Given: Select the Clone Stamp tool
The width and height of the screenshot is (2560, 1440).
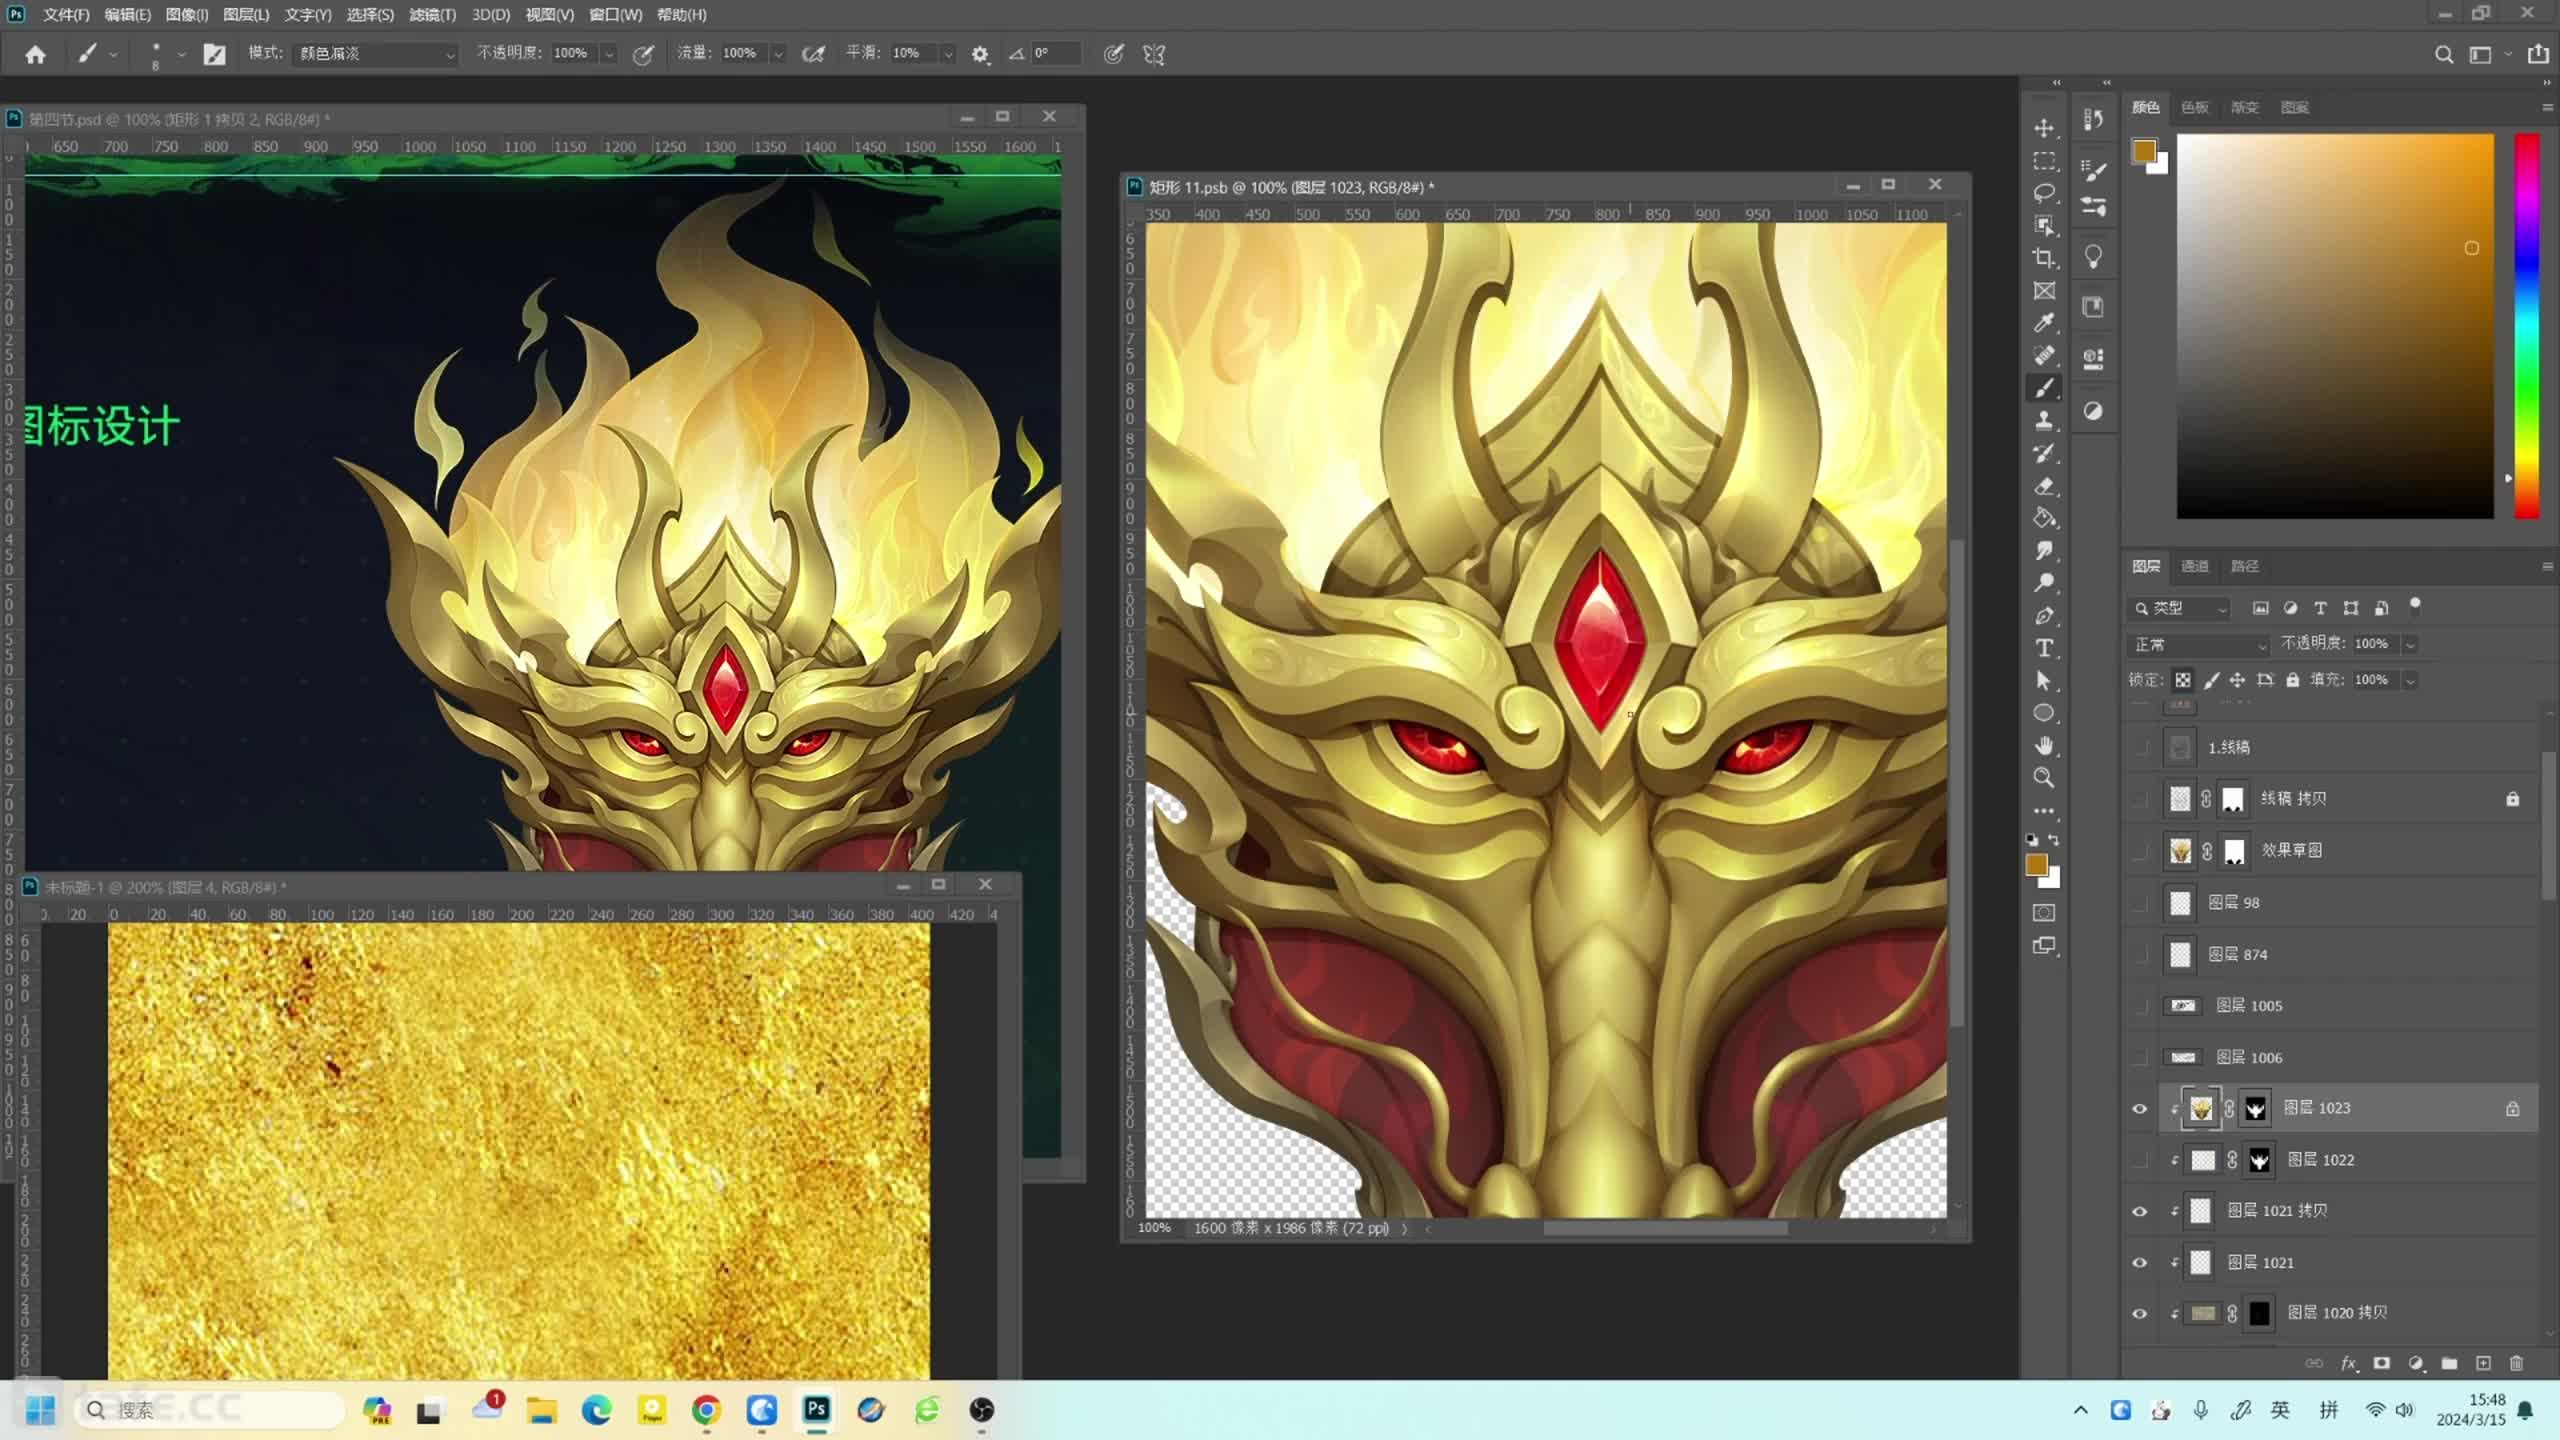Looking at the screenshot, I should pos(2044,420).
